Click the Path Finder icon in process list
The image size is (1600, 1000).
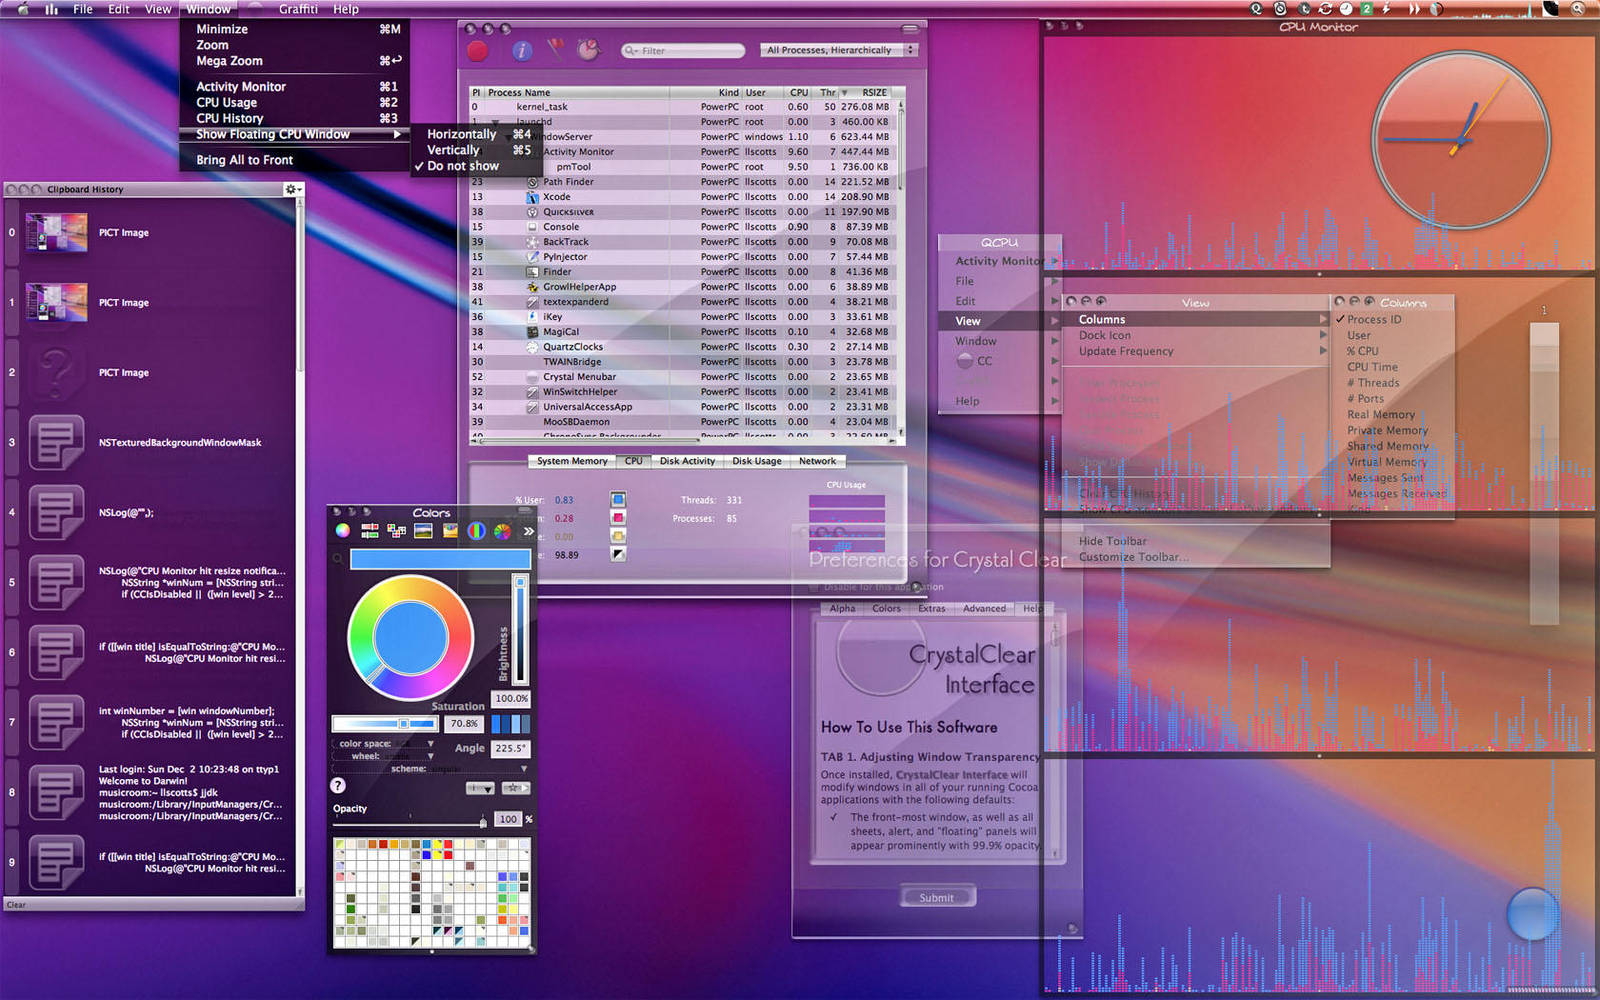[533, 182]
